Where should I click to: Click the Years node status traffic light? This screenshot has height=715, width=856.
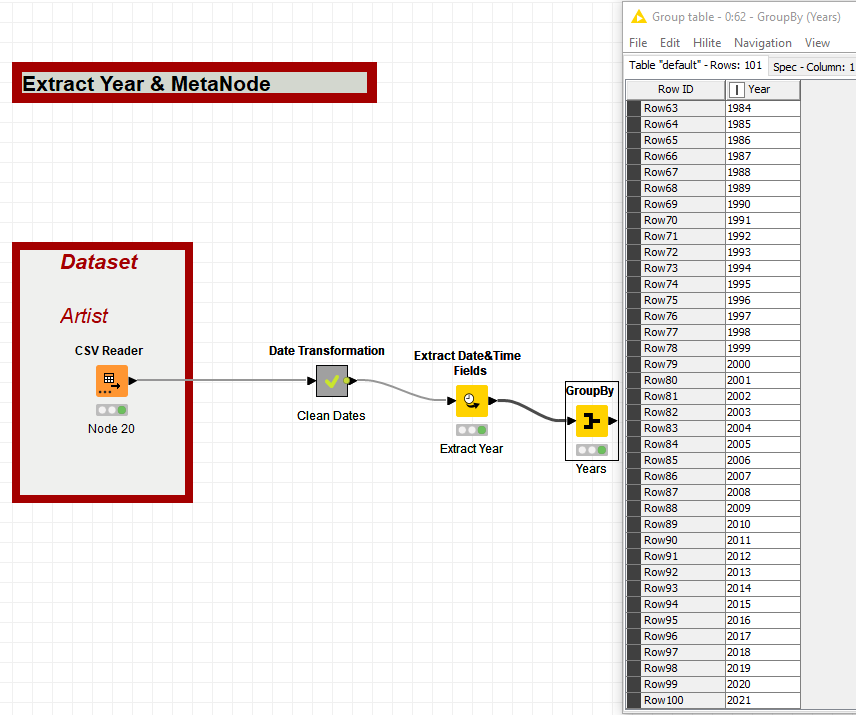click(x=592, y=450)
